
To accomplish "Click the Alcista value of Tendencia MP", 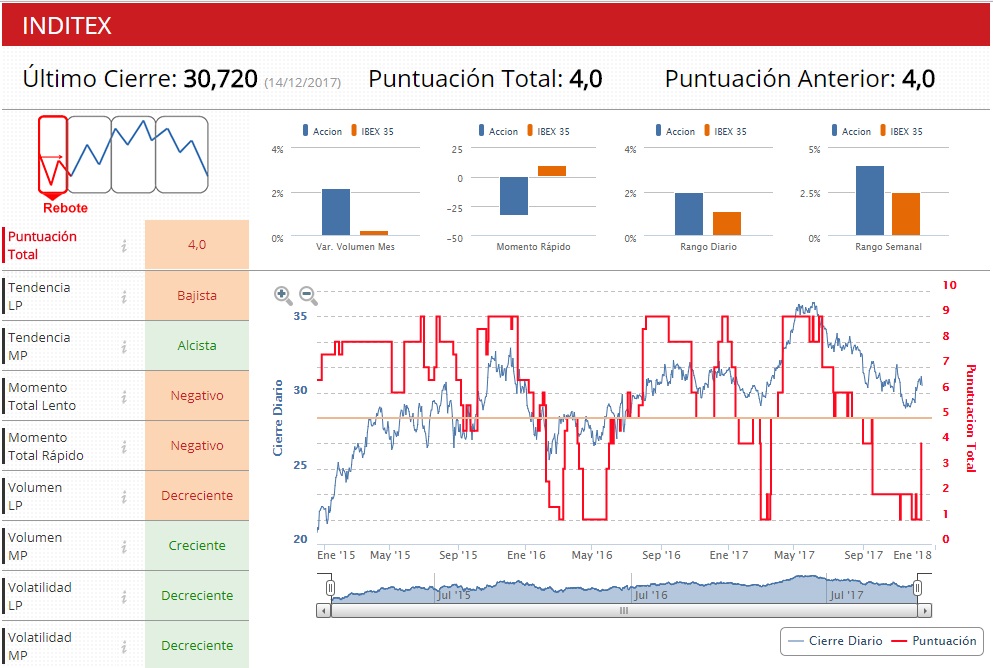I will pos(197,346).
